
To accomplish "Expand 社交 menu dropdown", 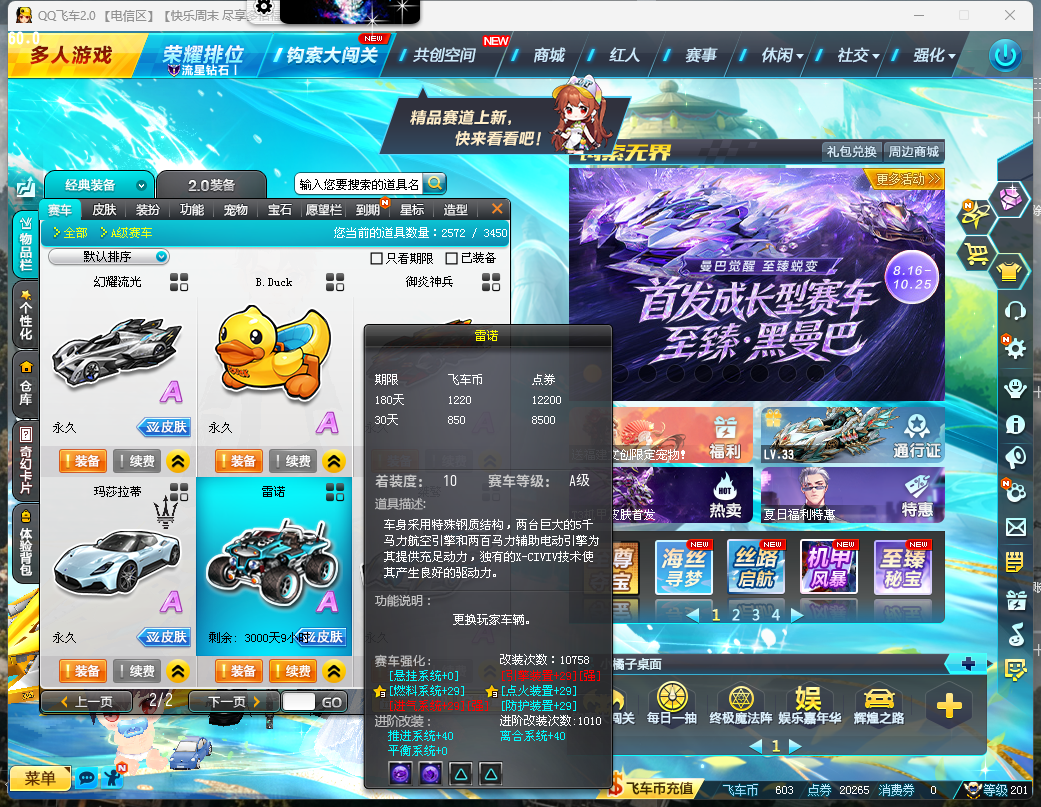I will coord(876,56).
